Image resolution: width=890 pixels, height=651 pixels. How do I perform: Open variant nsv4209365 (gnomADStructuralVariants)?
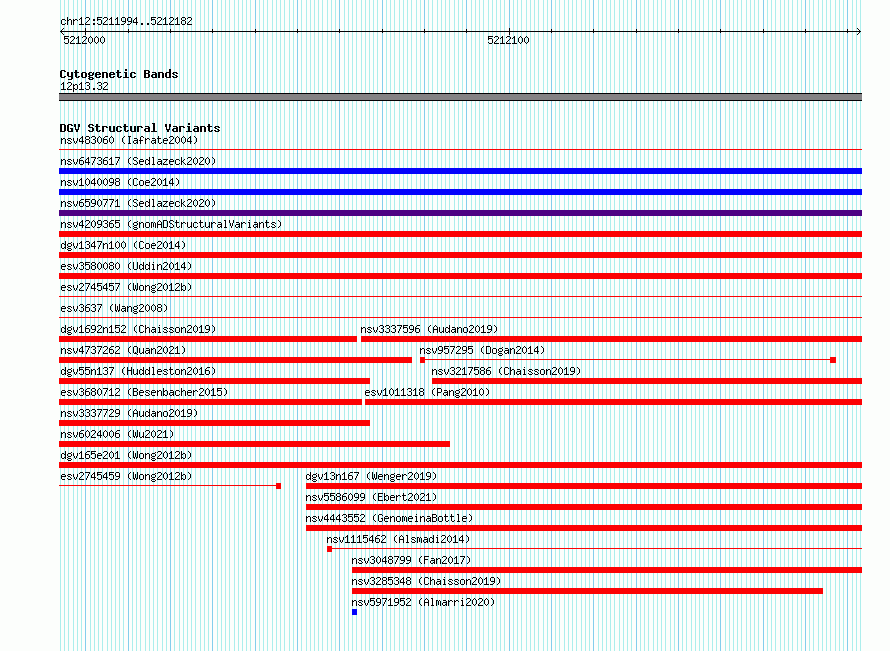pyautogui.click(x=171, y=224)
